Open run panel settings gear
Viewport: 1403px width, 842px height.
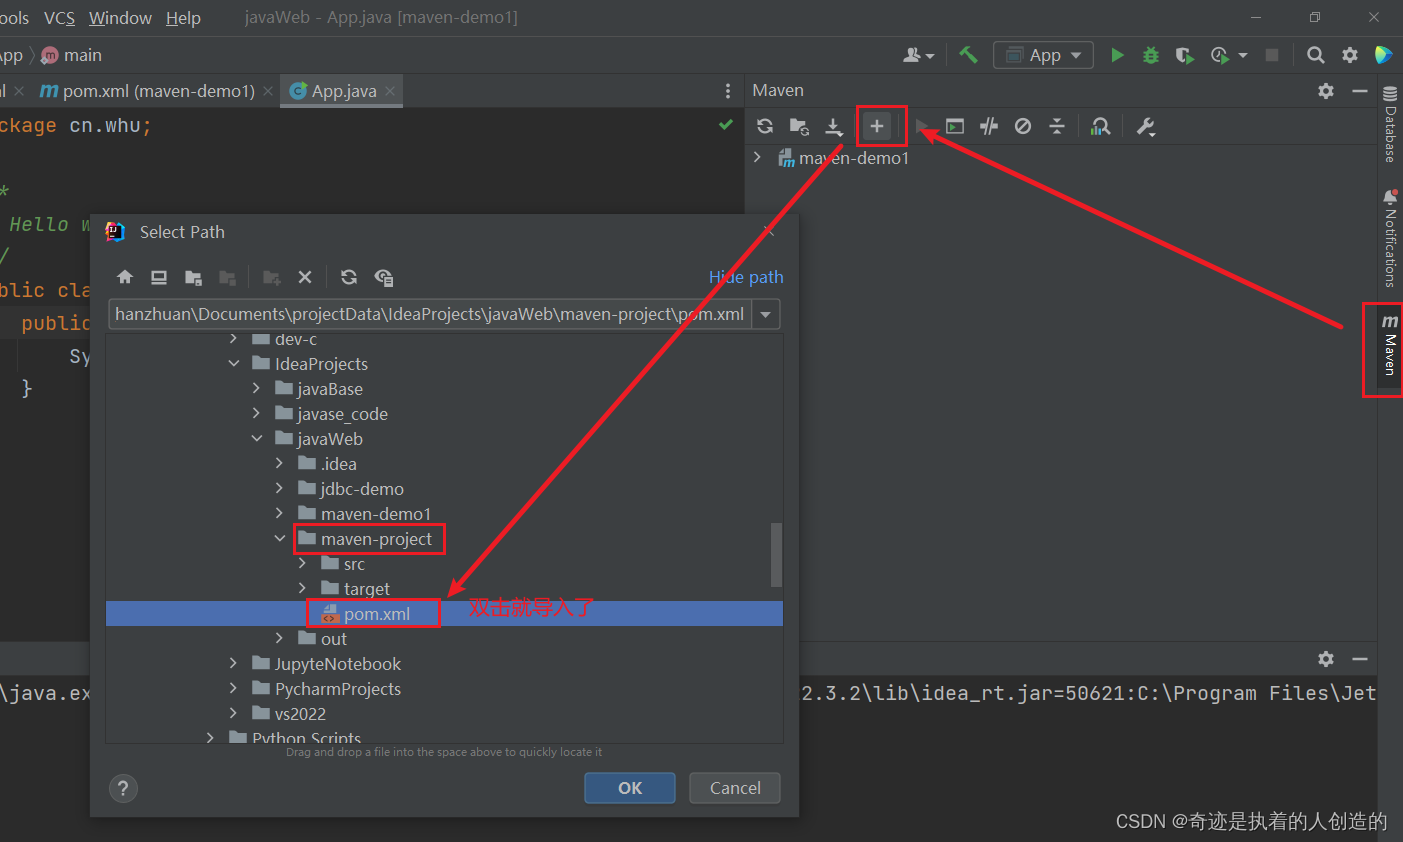pyautogui.click(x=1326, y=659)
